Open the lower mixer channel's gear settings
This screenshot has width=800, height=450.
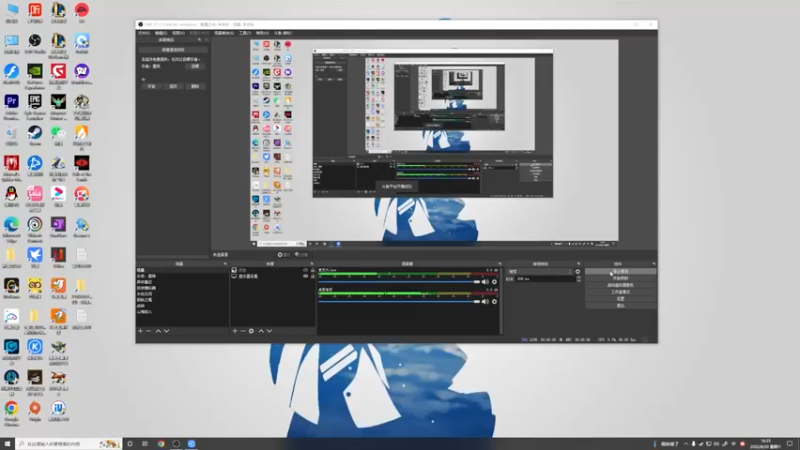tap(494, 302)
